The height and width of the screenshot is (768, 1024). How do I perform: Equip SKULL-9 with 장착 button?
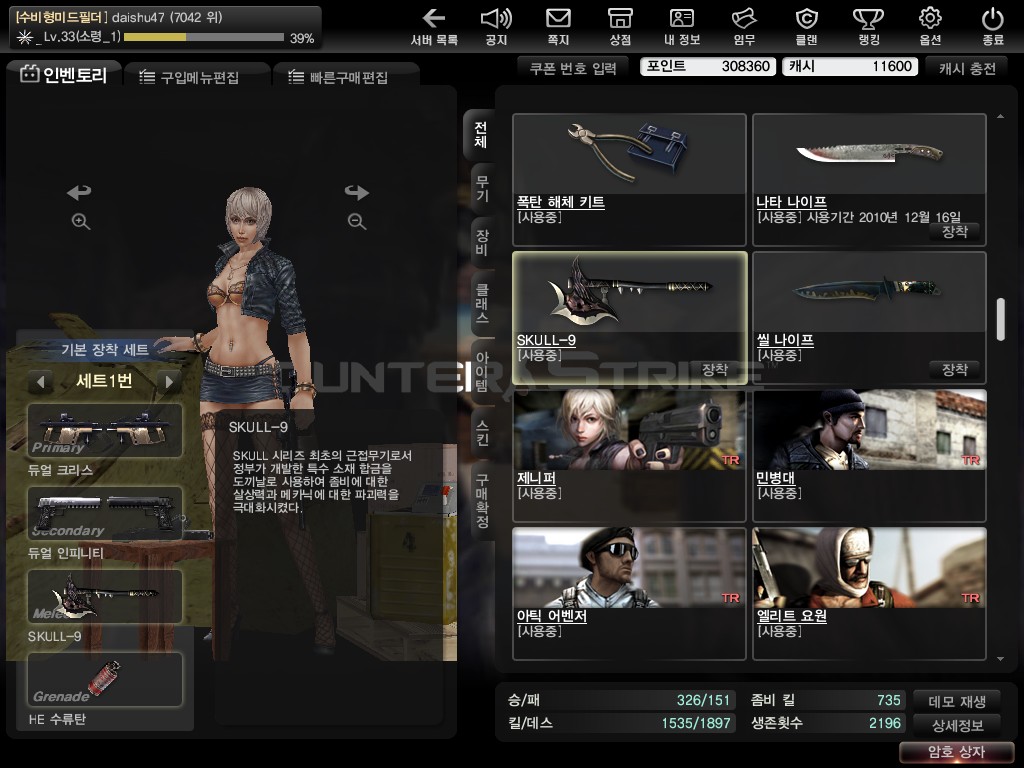[714, 370]
